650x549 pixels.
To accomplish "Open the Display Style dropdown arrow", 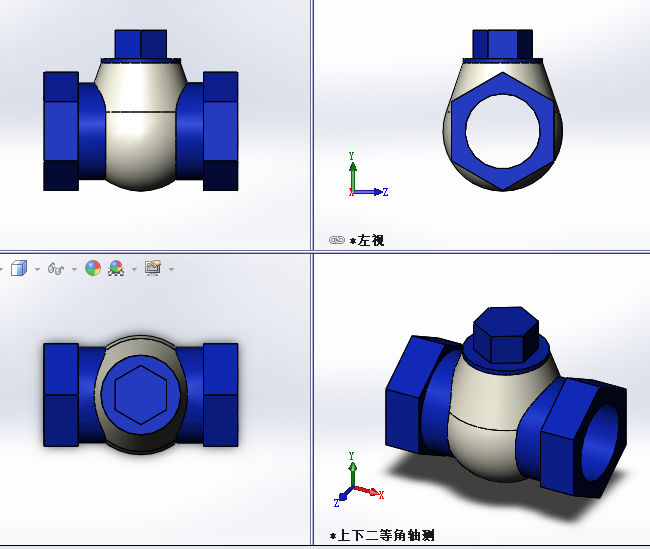I will pos(37,269).
